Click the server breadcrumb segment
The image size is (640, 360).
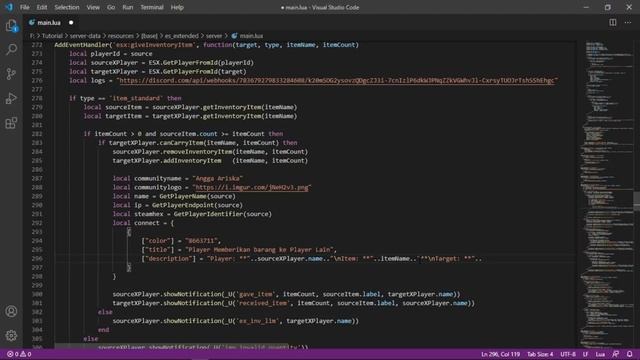coord(214,36)
